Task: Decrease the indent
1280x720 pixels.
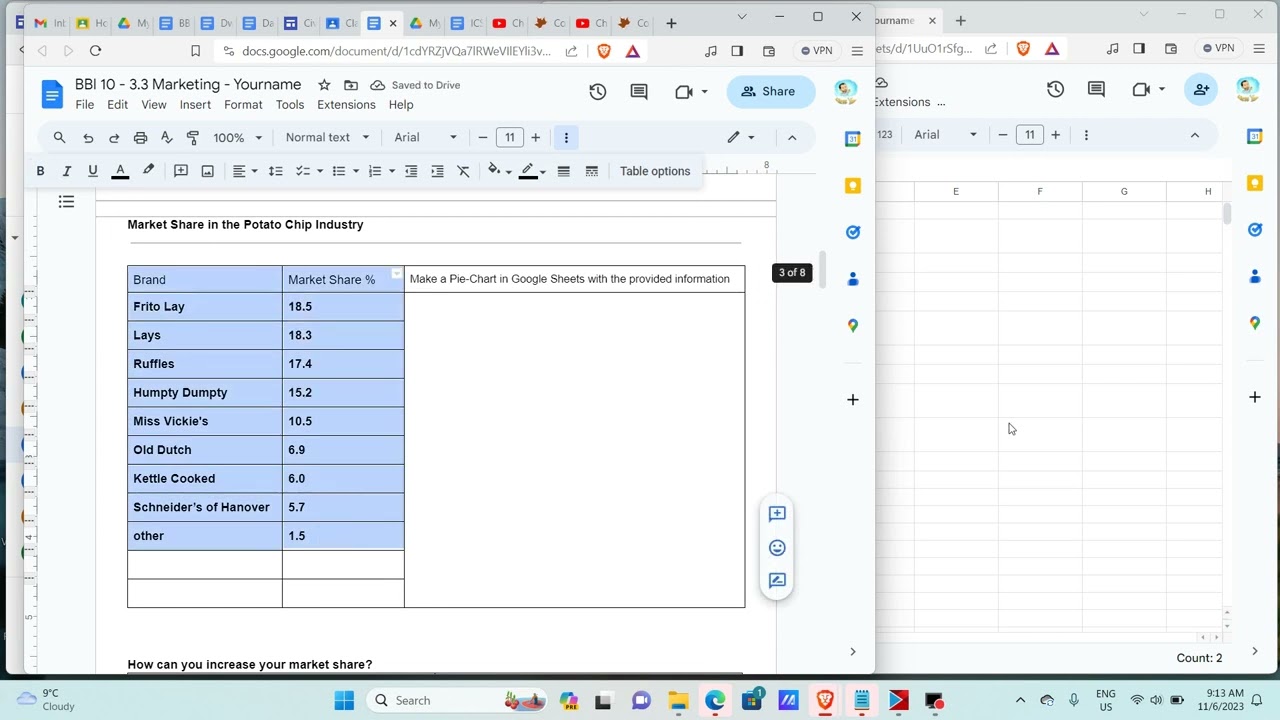Action: tap(411, 171)
